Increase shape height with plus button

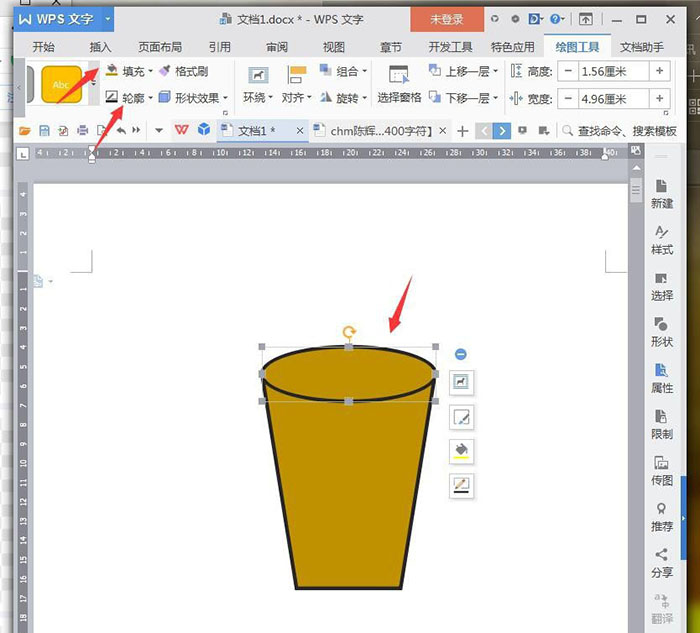659,71
